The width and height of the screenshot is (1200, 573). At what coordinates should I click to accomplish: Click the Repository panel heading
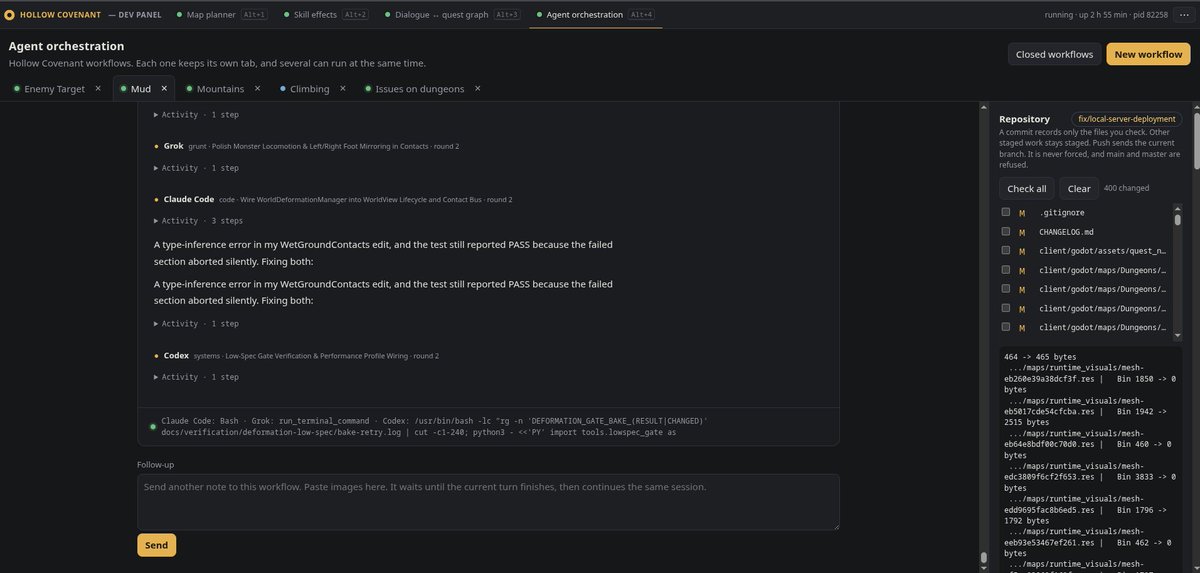click(1024, 119)
